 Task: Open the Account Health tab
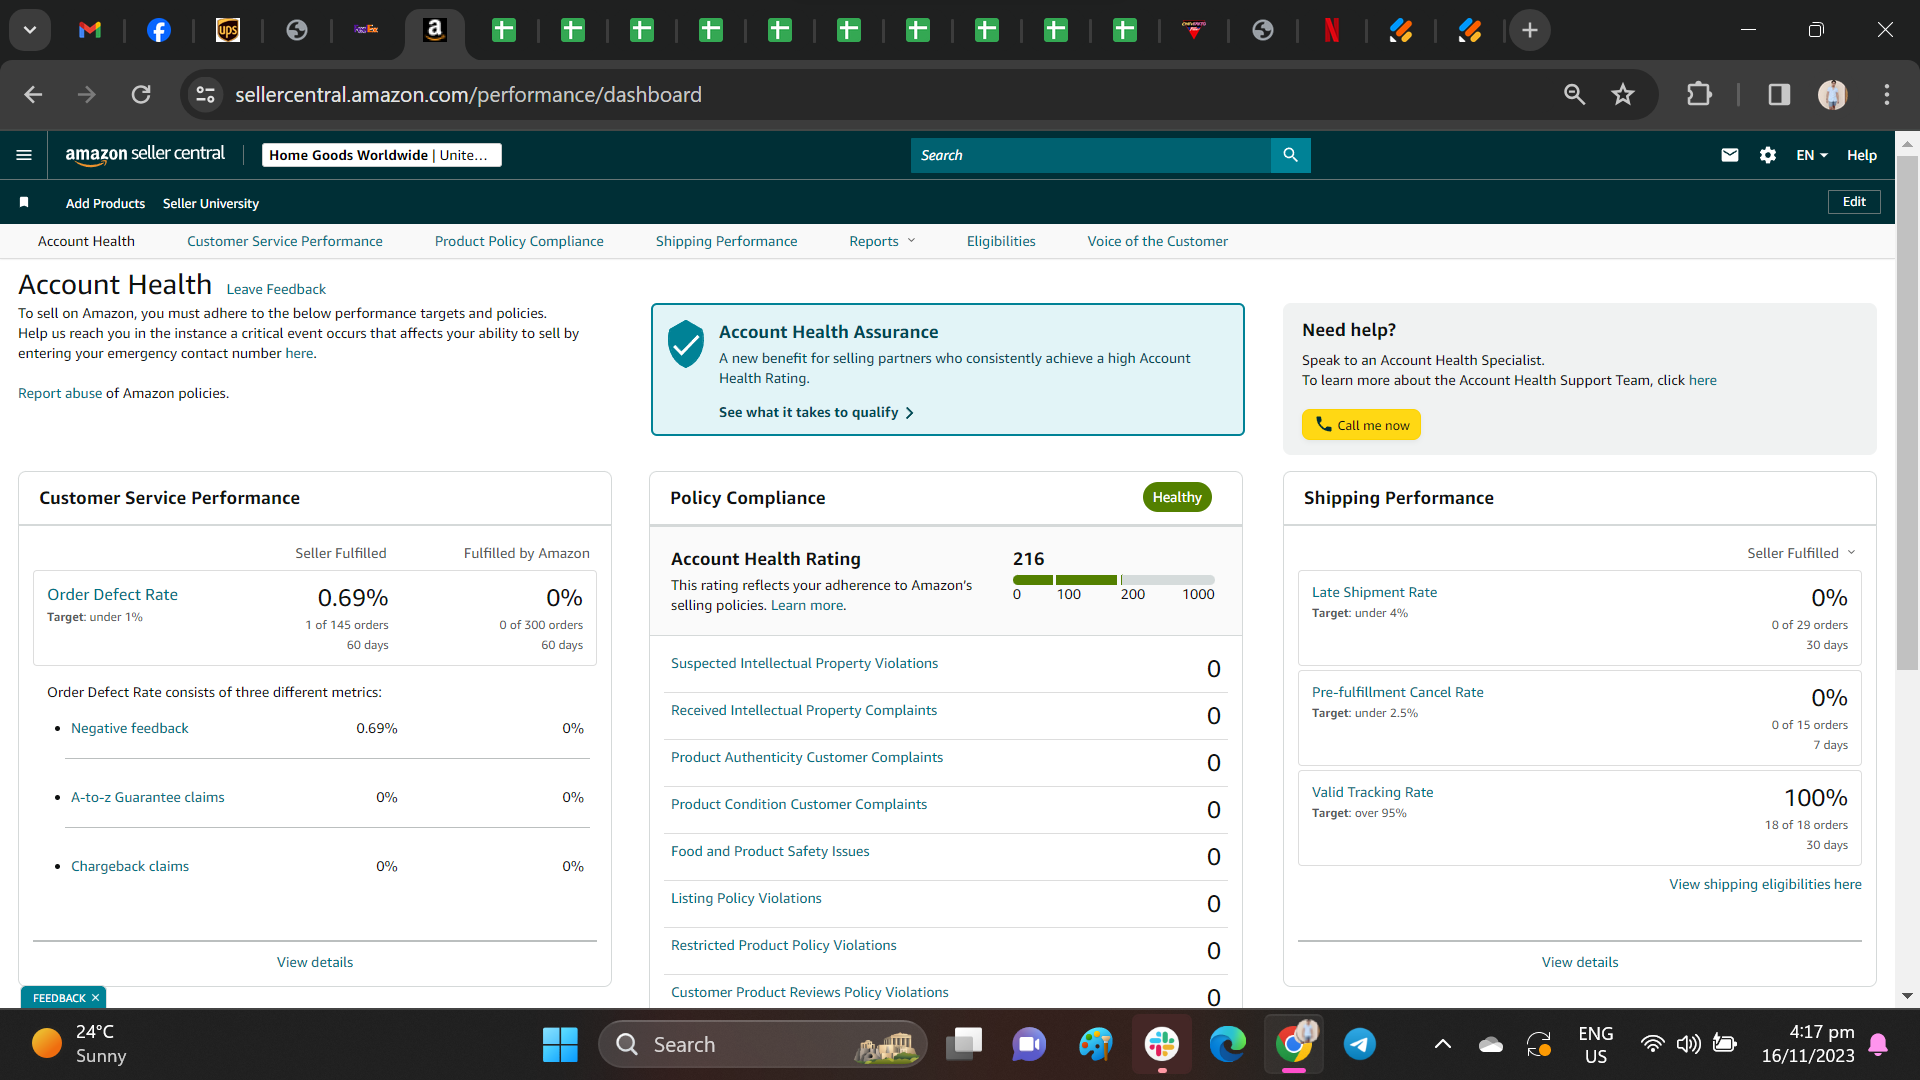86,241
